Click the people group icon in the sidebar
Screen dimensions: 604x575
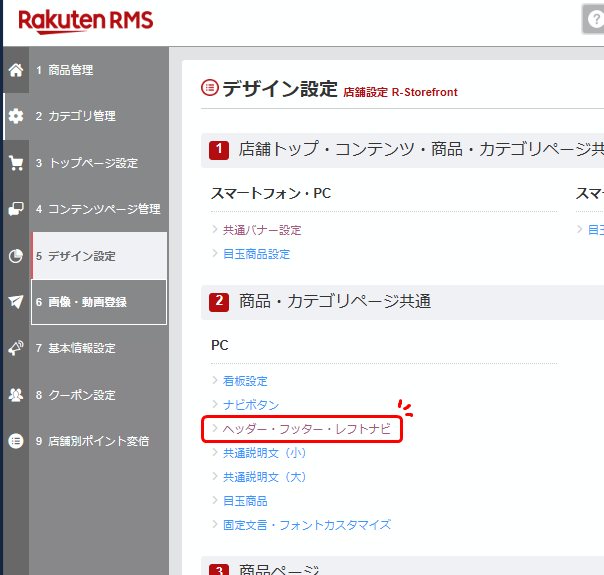(15, 395)
